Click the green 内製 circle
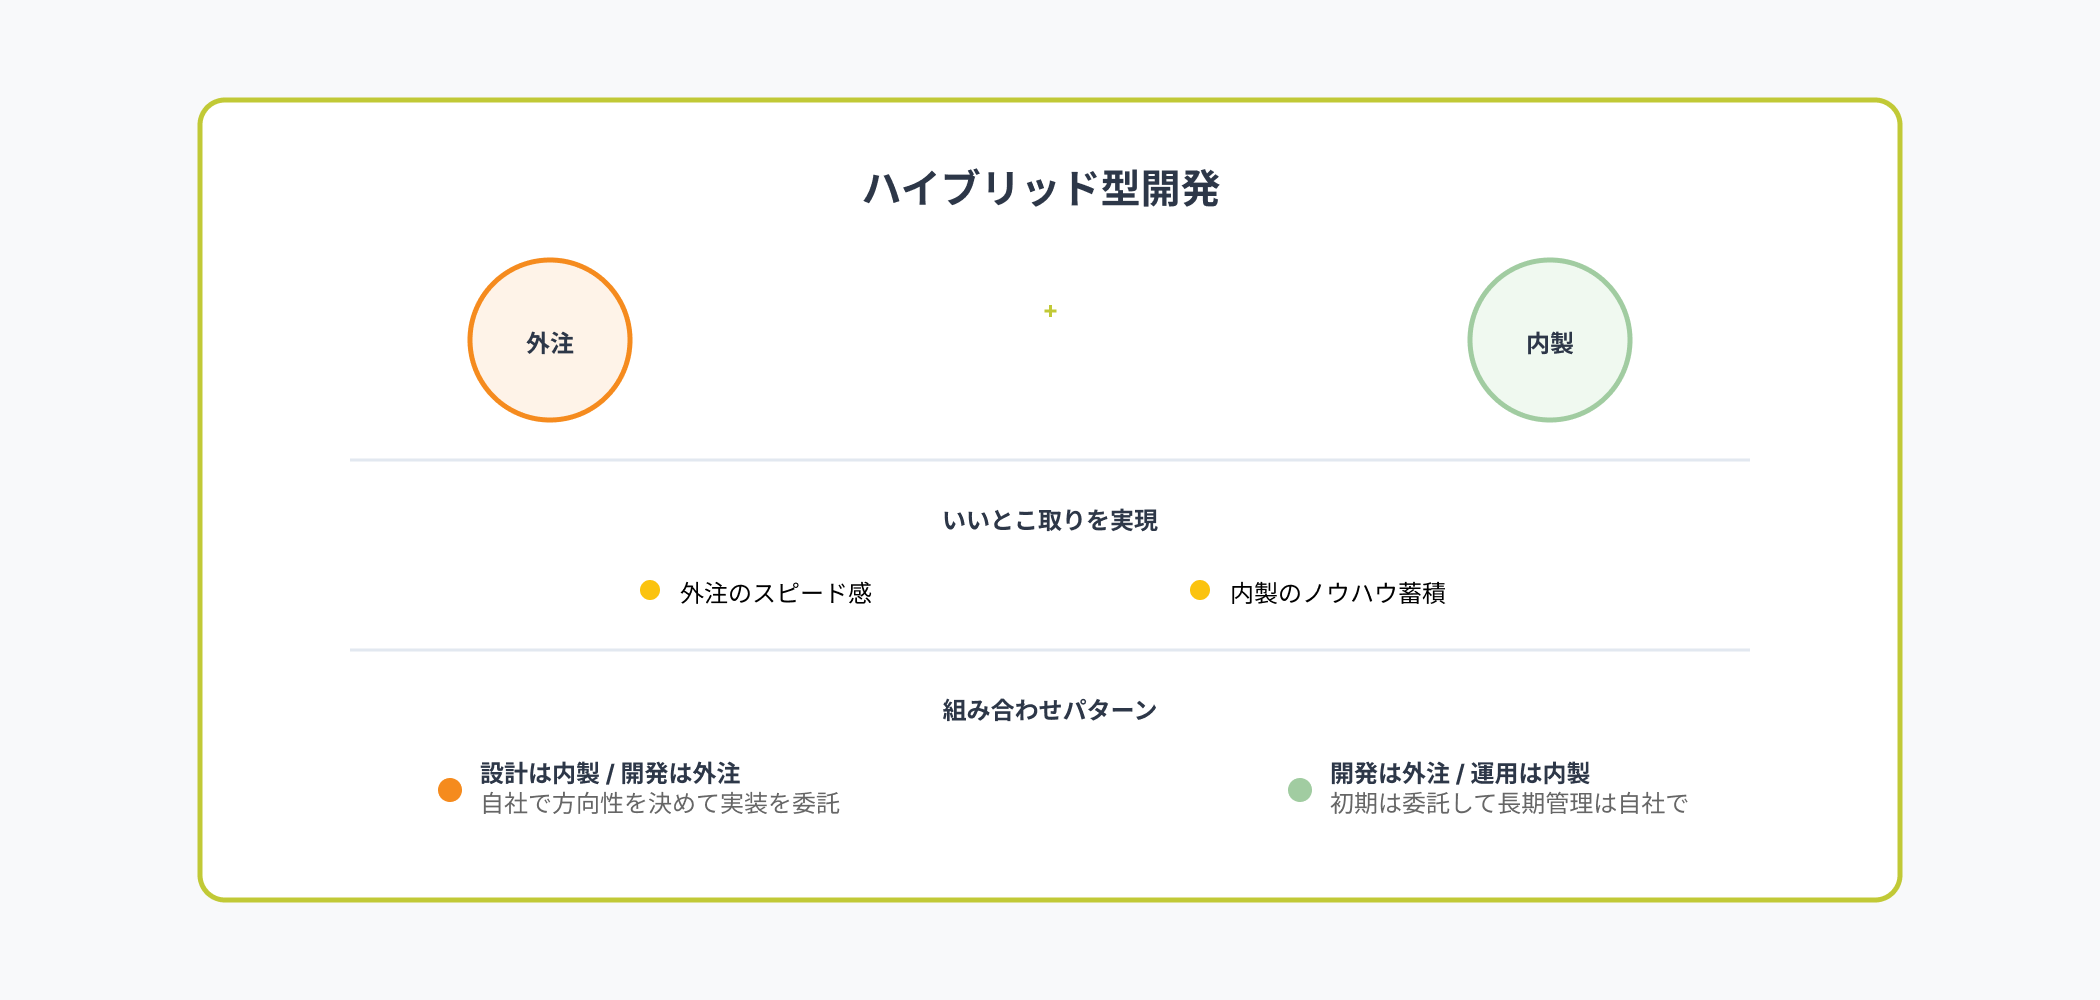This screenshot has height=1000, width=2100. point(1550,340)
